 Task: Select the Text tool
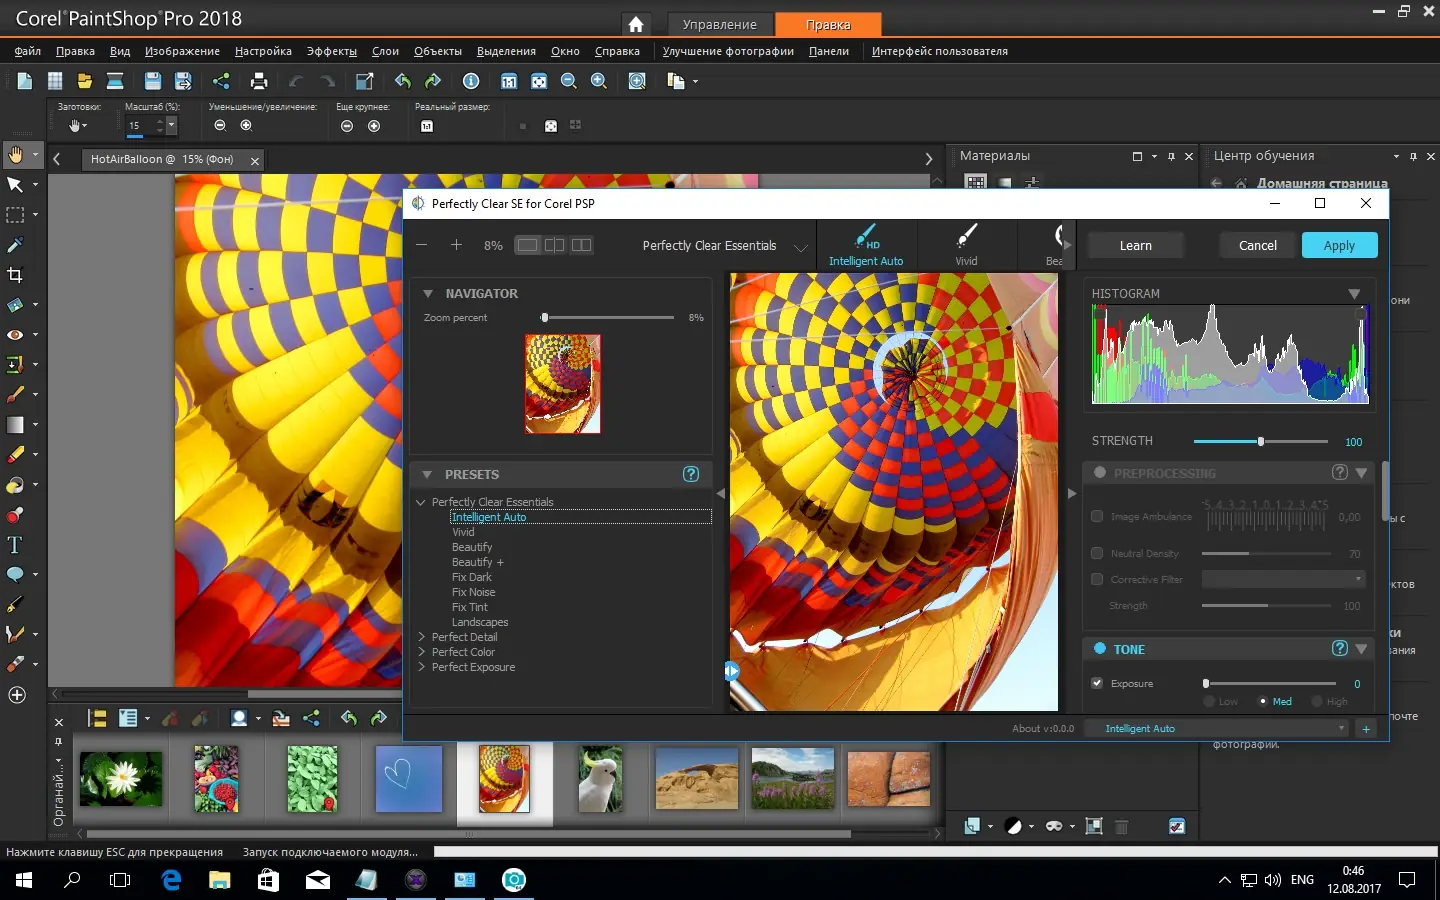point(15,545)
